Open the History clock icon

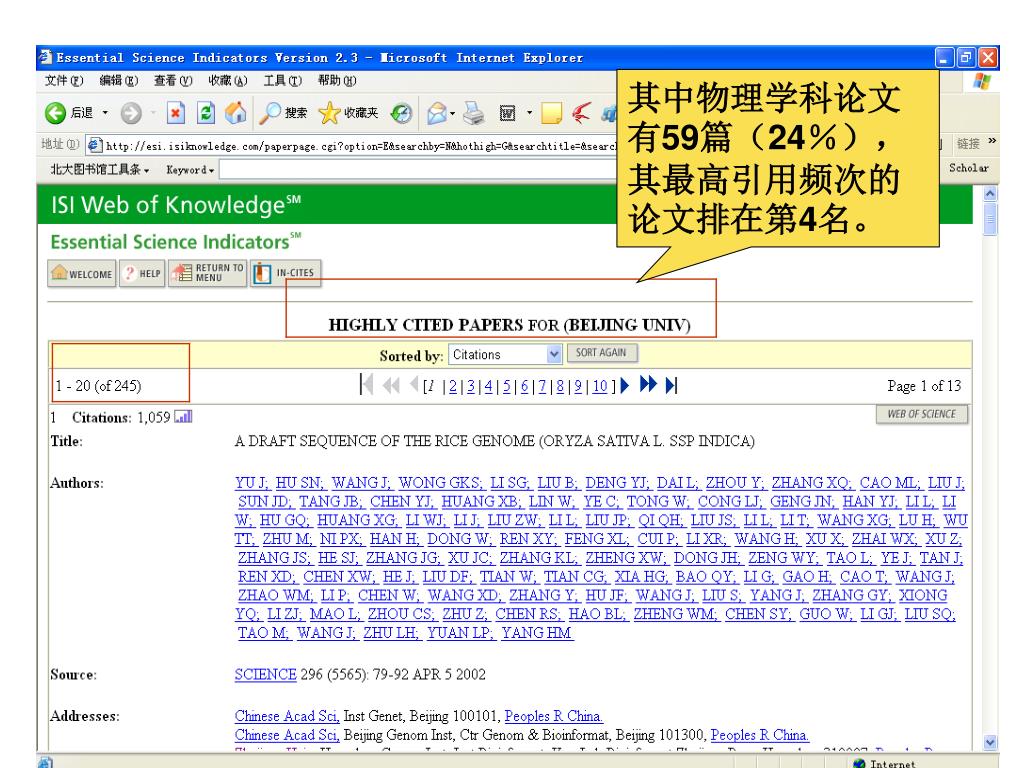[401, 113]
